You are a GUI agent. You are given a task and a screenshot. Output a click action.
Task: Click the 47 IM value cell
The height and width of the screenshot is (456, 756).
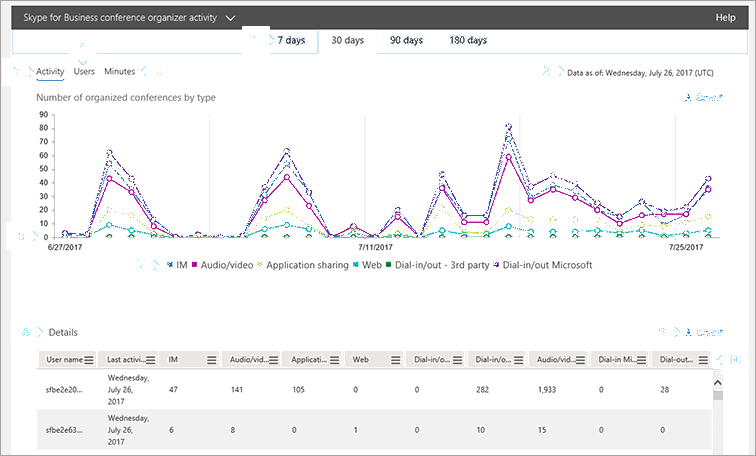[x=173, y=389]
